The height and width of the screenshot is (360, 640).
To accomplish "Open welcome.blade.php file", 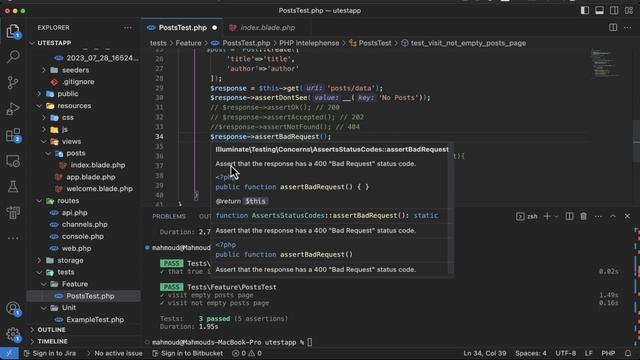I will click(x=99, y=189).
